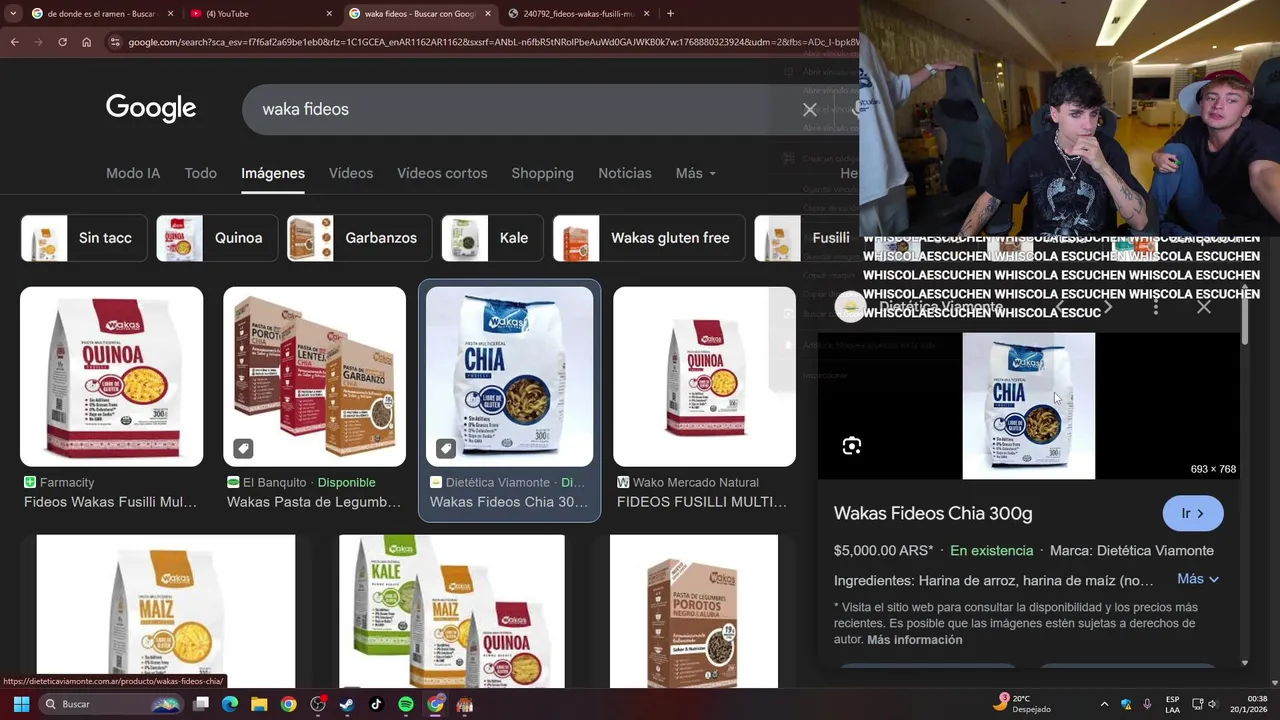Click the site information icon in address bar
This screenshot has height=720, width=1280.
115,42
